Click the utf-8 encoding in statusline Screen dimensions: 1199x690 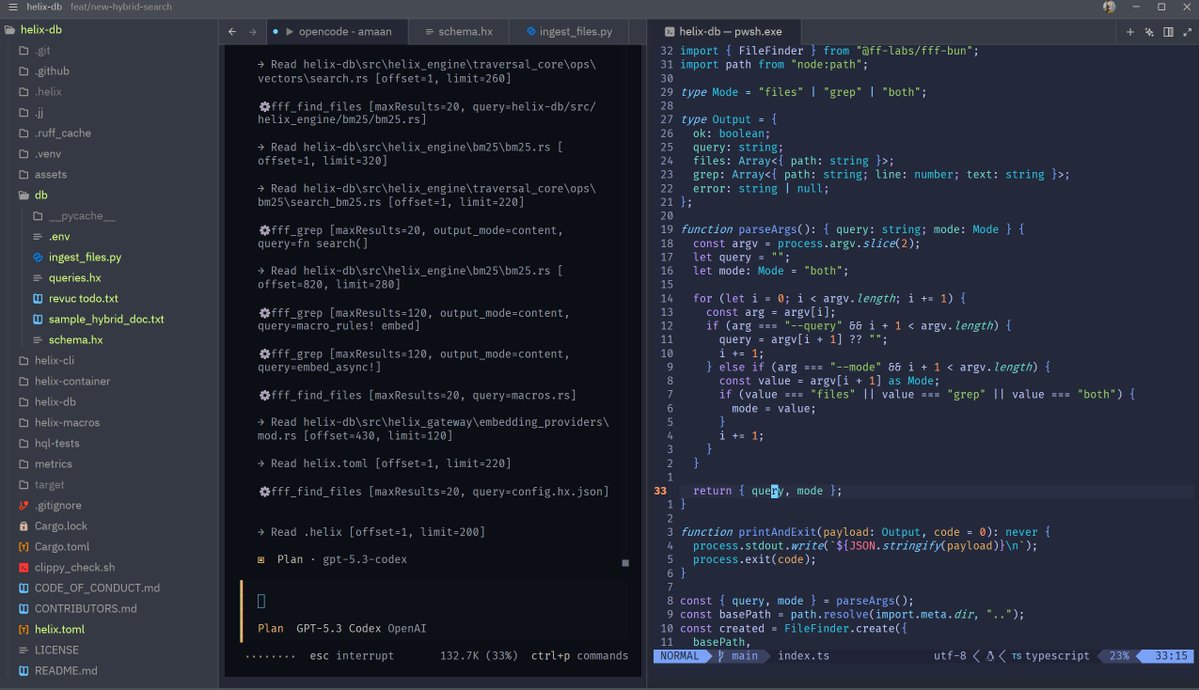(950, 656)
